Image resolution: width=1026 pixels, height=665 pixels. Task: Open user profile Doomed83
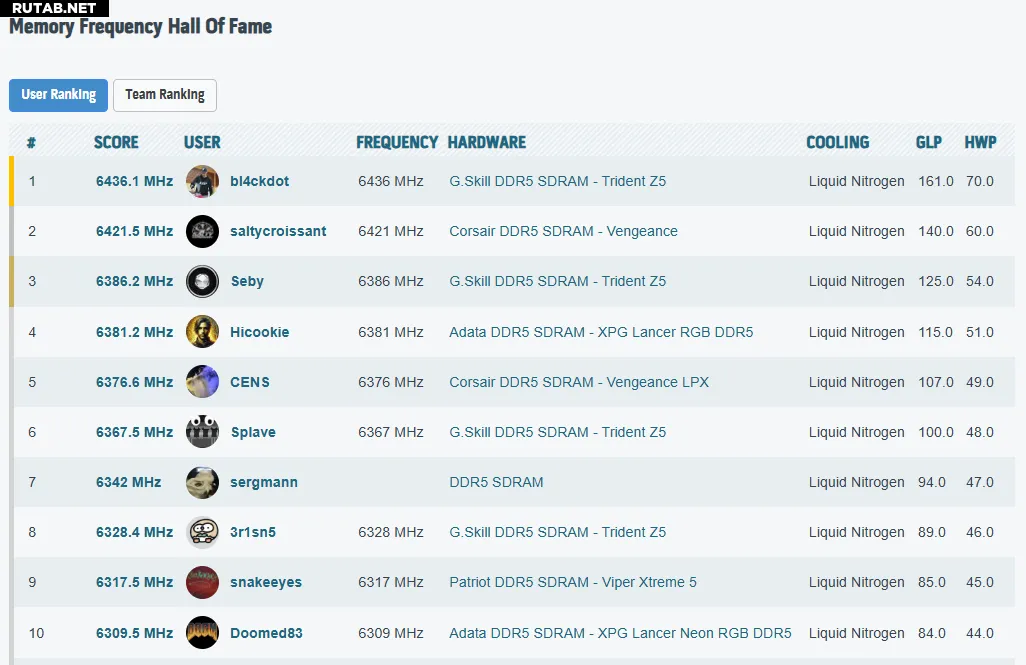pos(266,633)
